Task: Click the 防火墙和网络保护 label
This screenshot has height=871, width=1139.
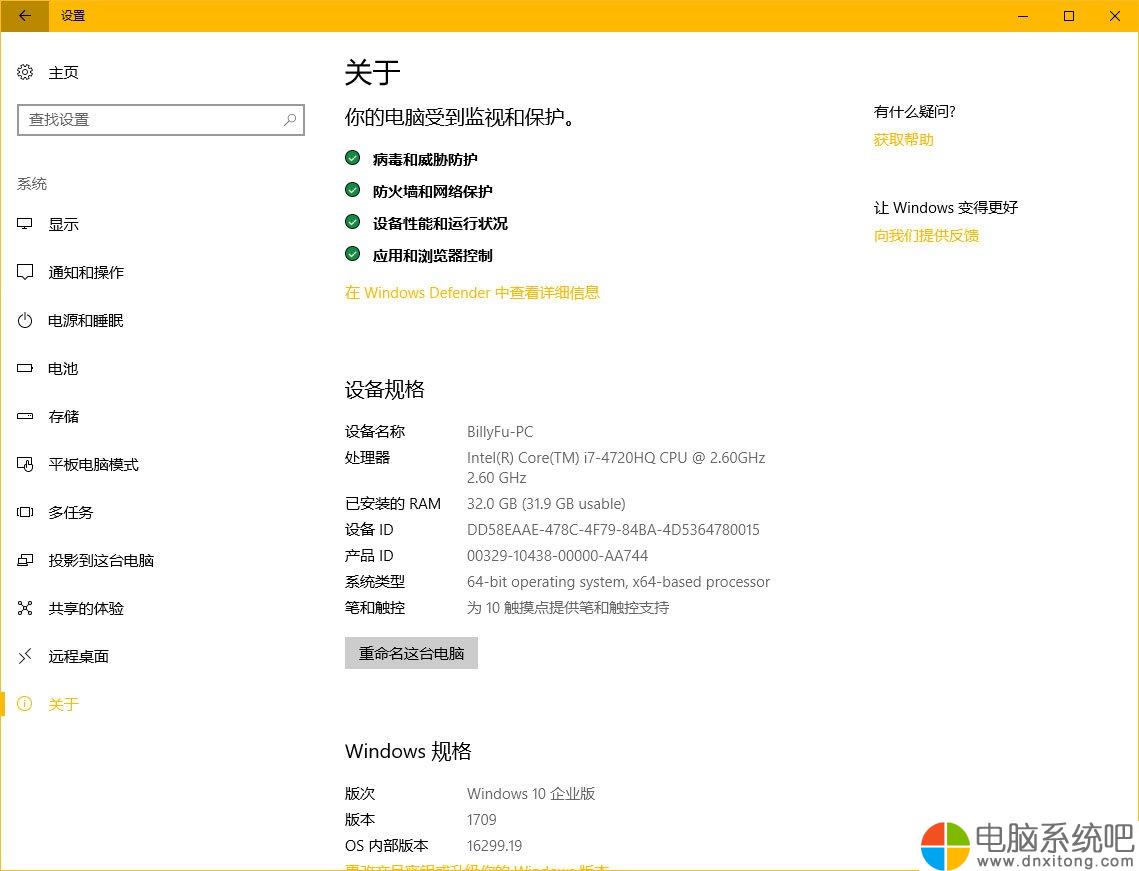Action: [432, 191]
